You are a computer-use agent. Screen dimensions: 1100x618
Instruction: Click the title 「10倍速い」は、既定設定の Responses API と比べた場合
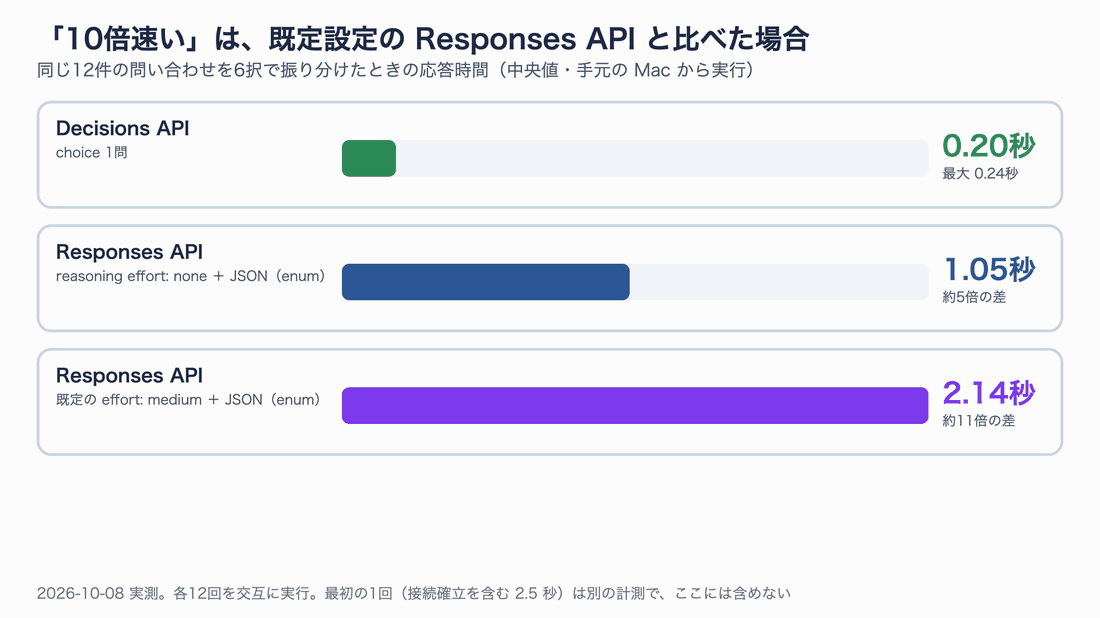[x=427, y=39]
